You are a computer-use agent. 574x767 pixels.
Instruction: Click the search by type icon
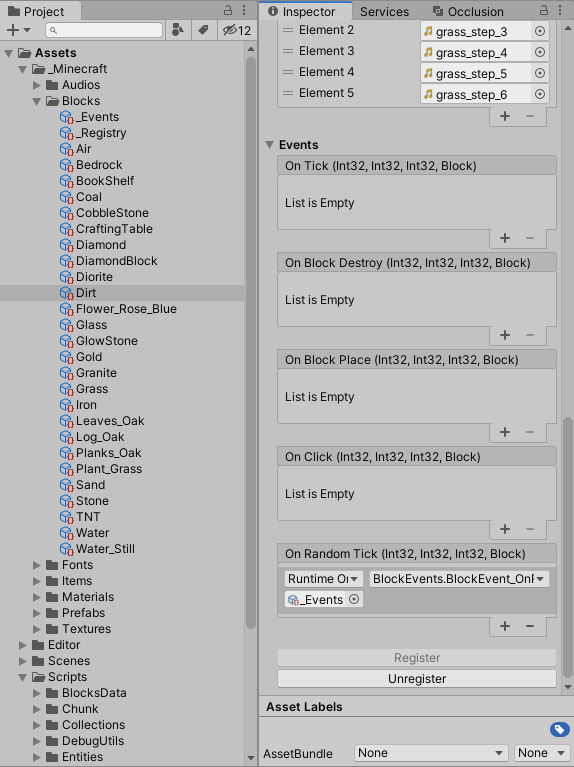(x=178, y=30)
